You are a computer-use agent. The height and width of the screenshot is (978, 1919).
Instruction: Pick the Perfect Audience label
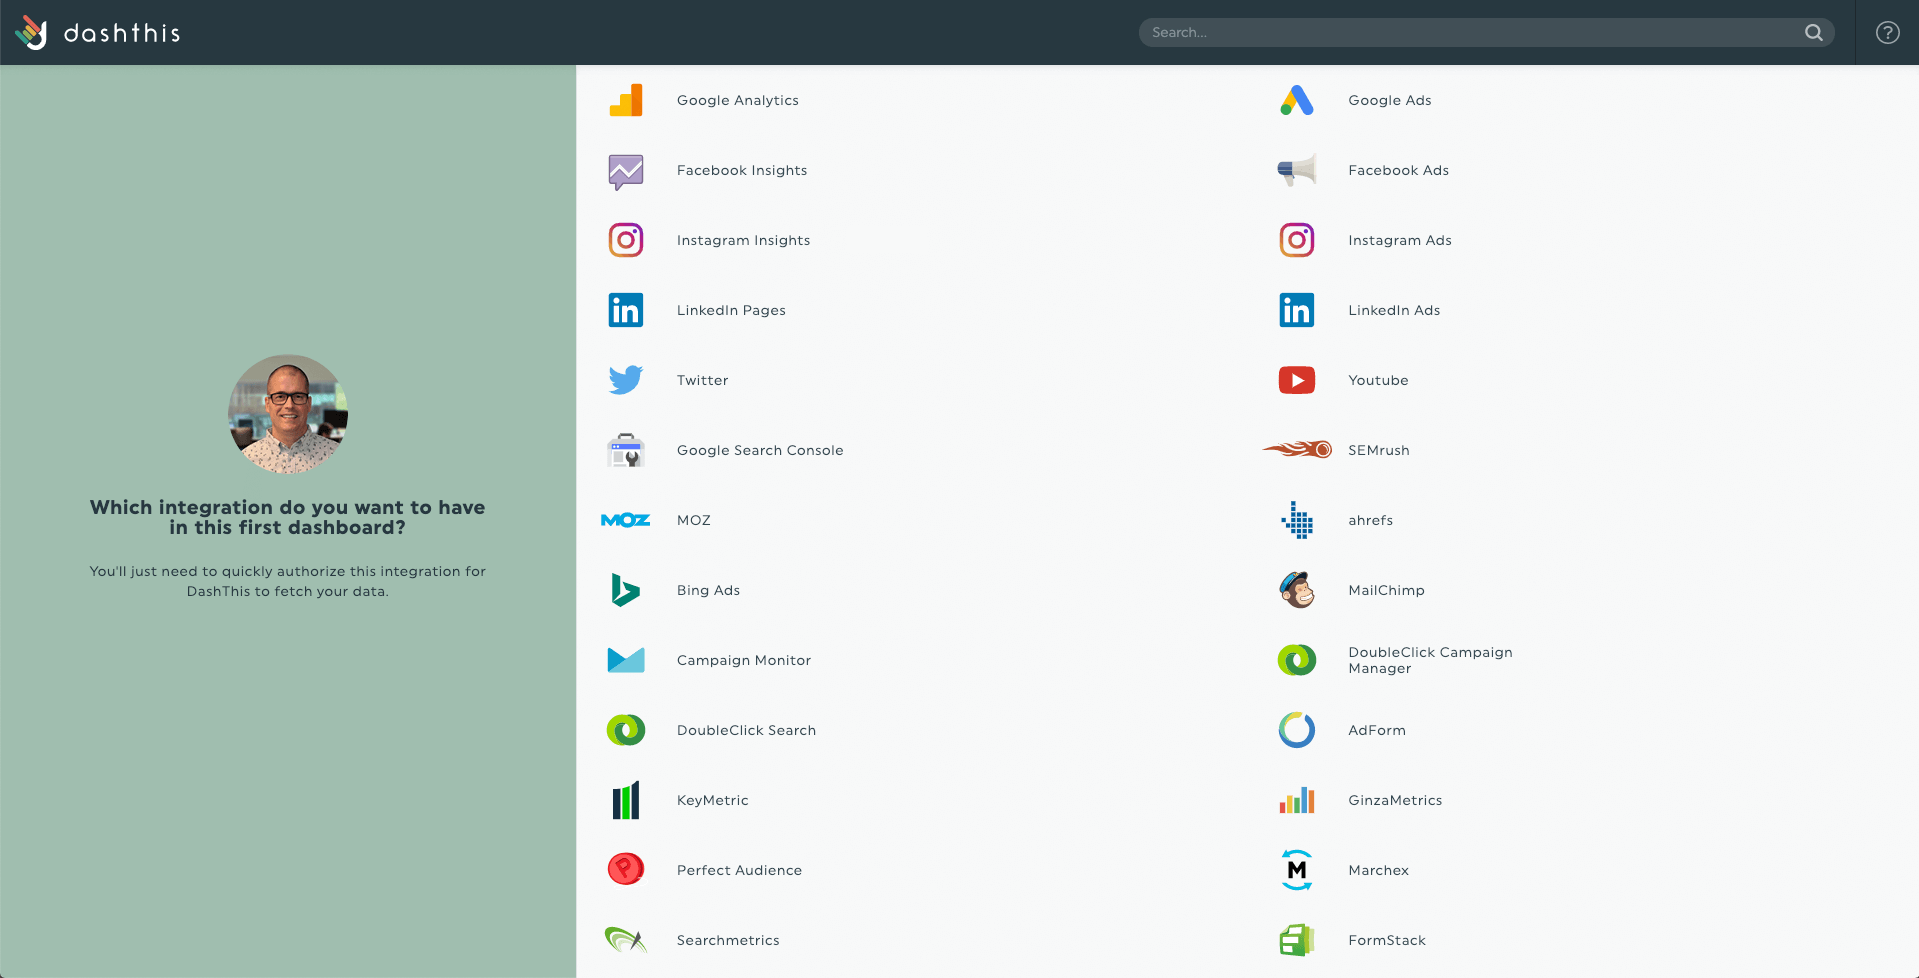tap(740, 870)
